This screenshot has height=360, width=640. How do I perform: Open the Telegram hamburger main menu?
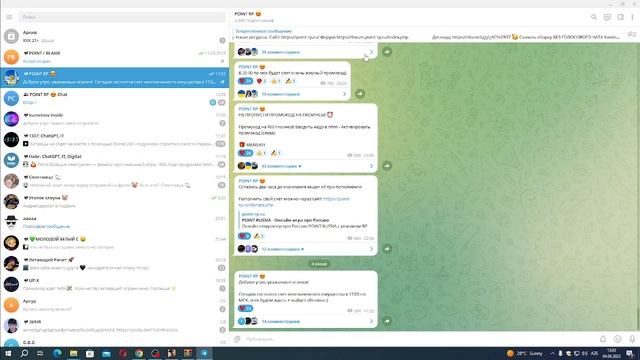tap(9, 17)
